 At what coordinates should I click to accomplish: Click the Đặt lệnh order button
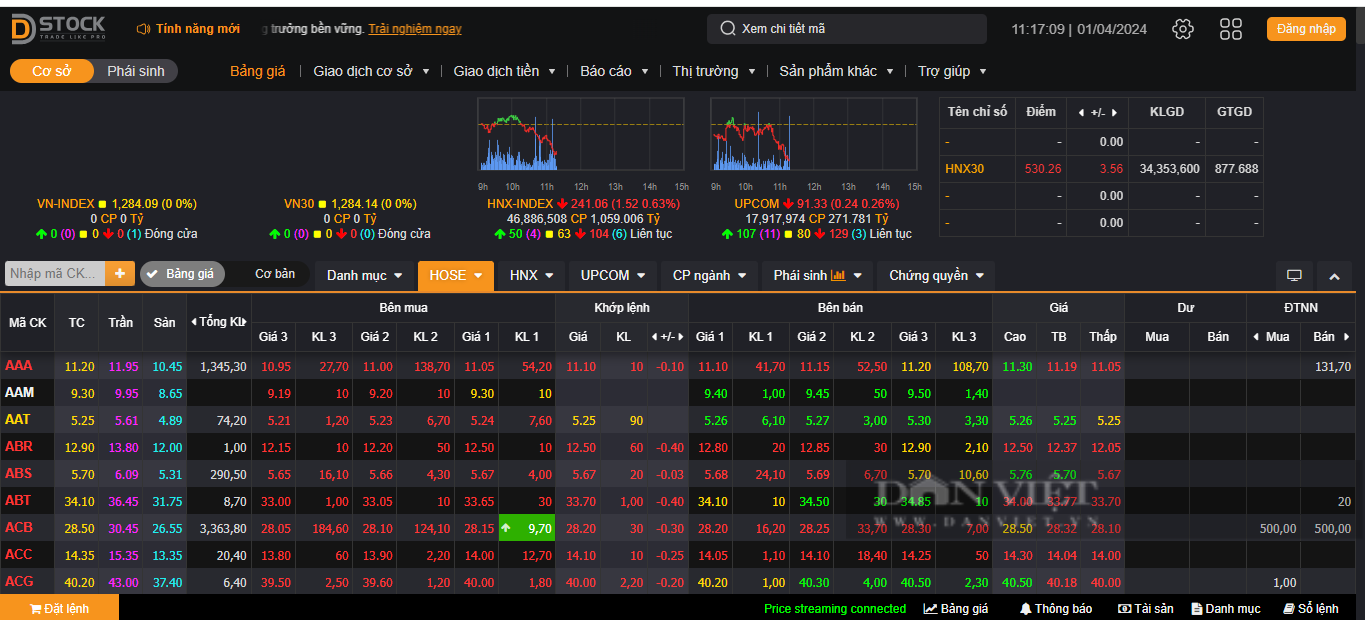click(59, 608)
